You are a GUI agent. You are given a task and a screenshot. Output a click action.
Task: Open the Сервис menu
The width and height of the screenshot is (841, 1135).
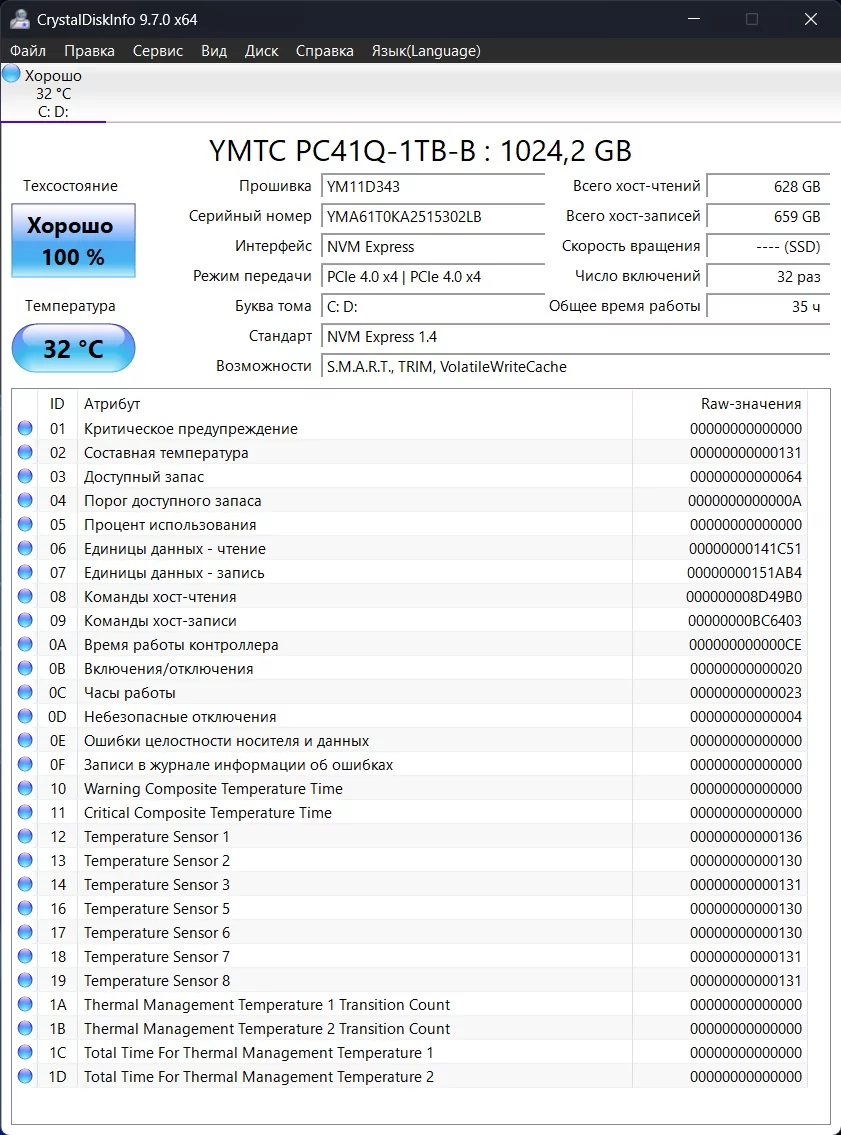pos(158,51)
